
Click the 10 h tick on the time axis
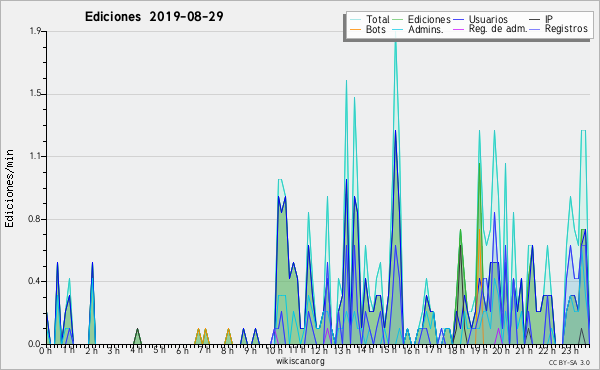tap(274, 350)
